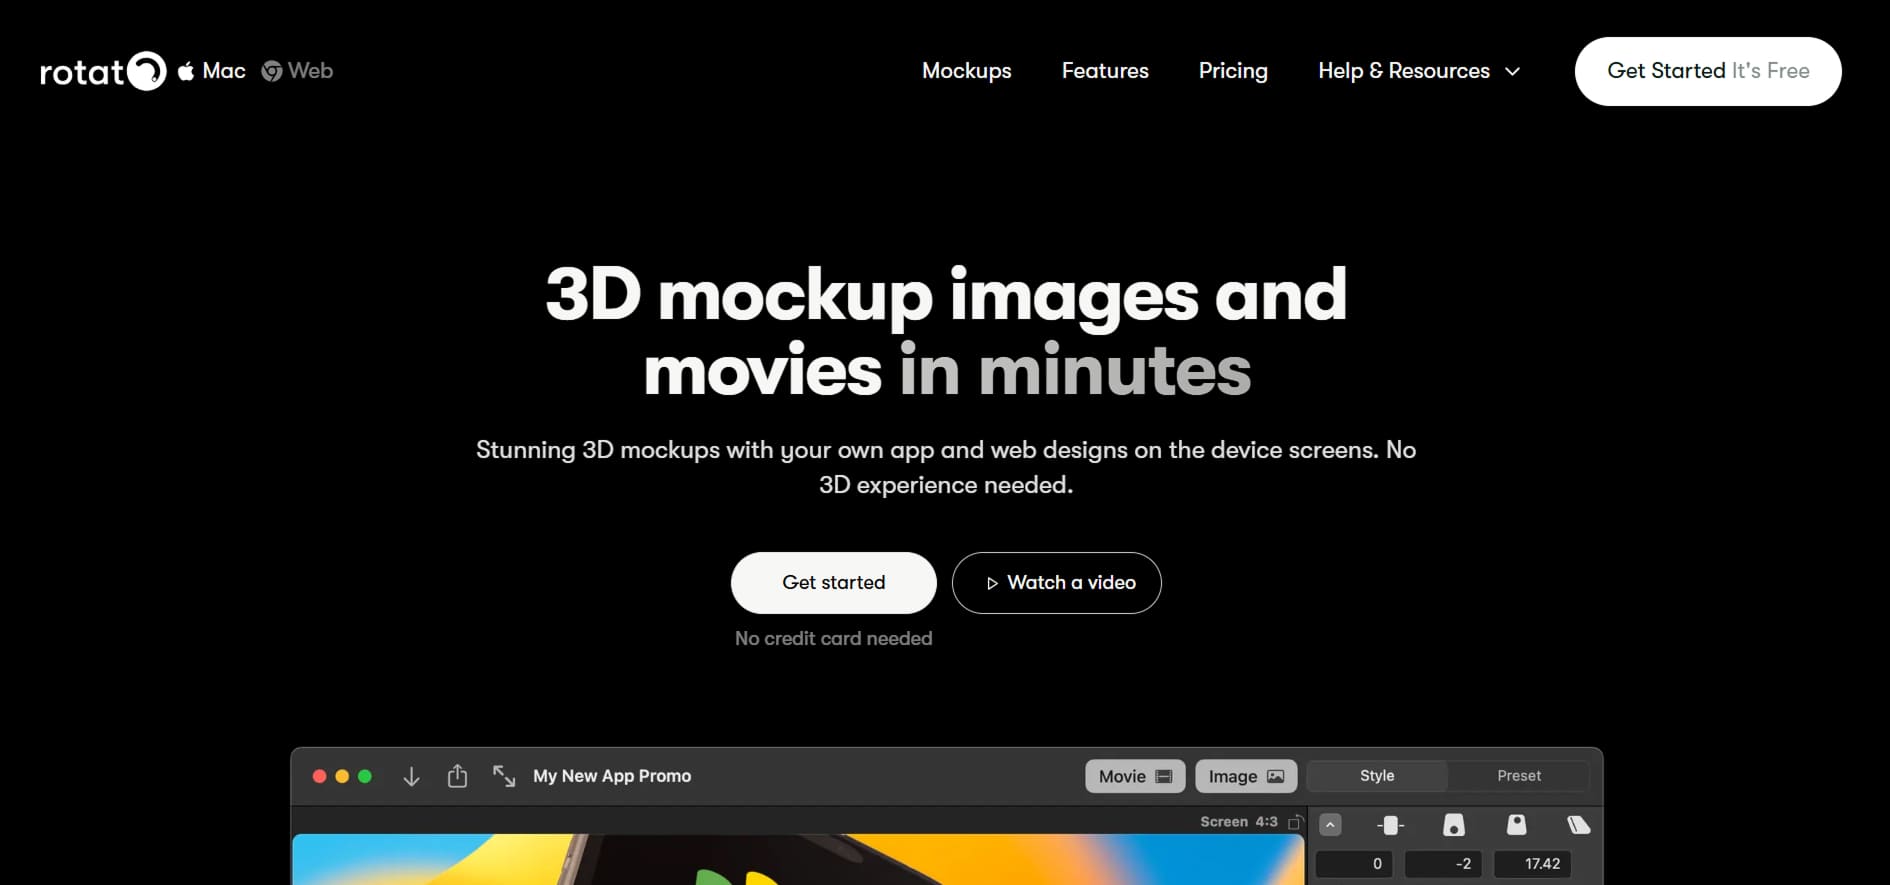The width and height of the screenshot is (1890, 885).
Task: Click the Rotato logo in header
Action: click(x=102, y=71)
